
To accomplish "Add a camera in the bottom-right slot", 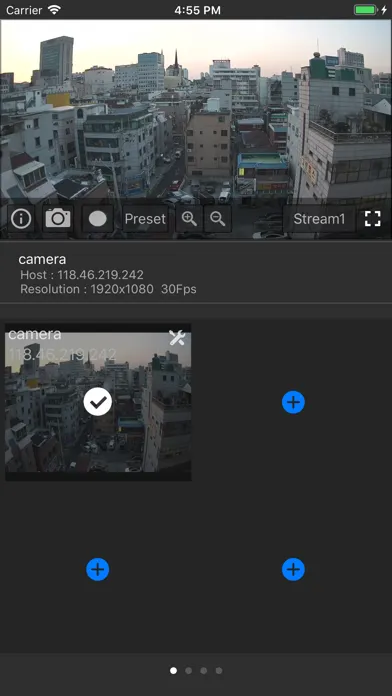I will point(293,569).
